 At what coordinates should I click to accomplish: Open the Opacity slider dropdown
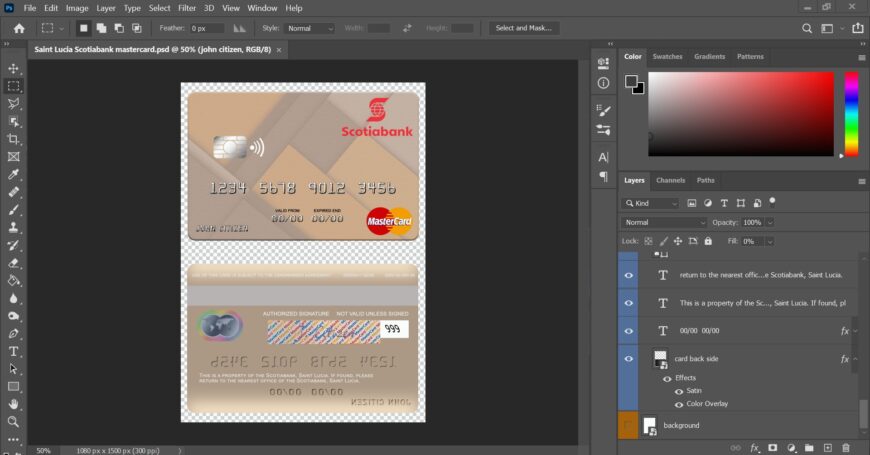[x=770, y=223]
